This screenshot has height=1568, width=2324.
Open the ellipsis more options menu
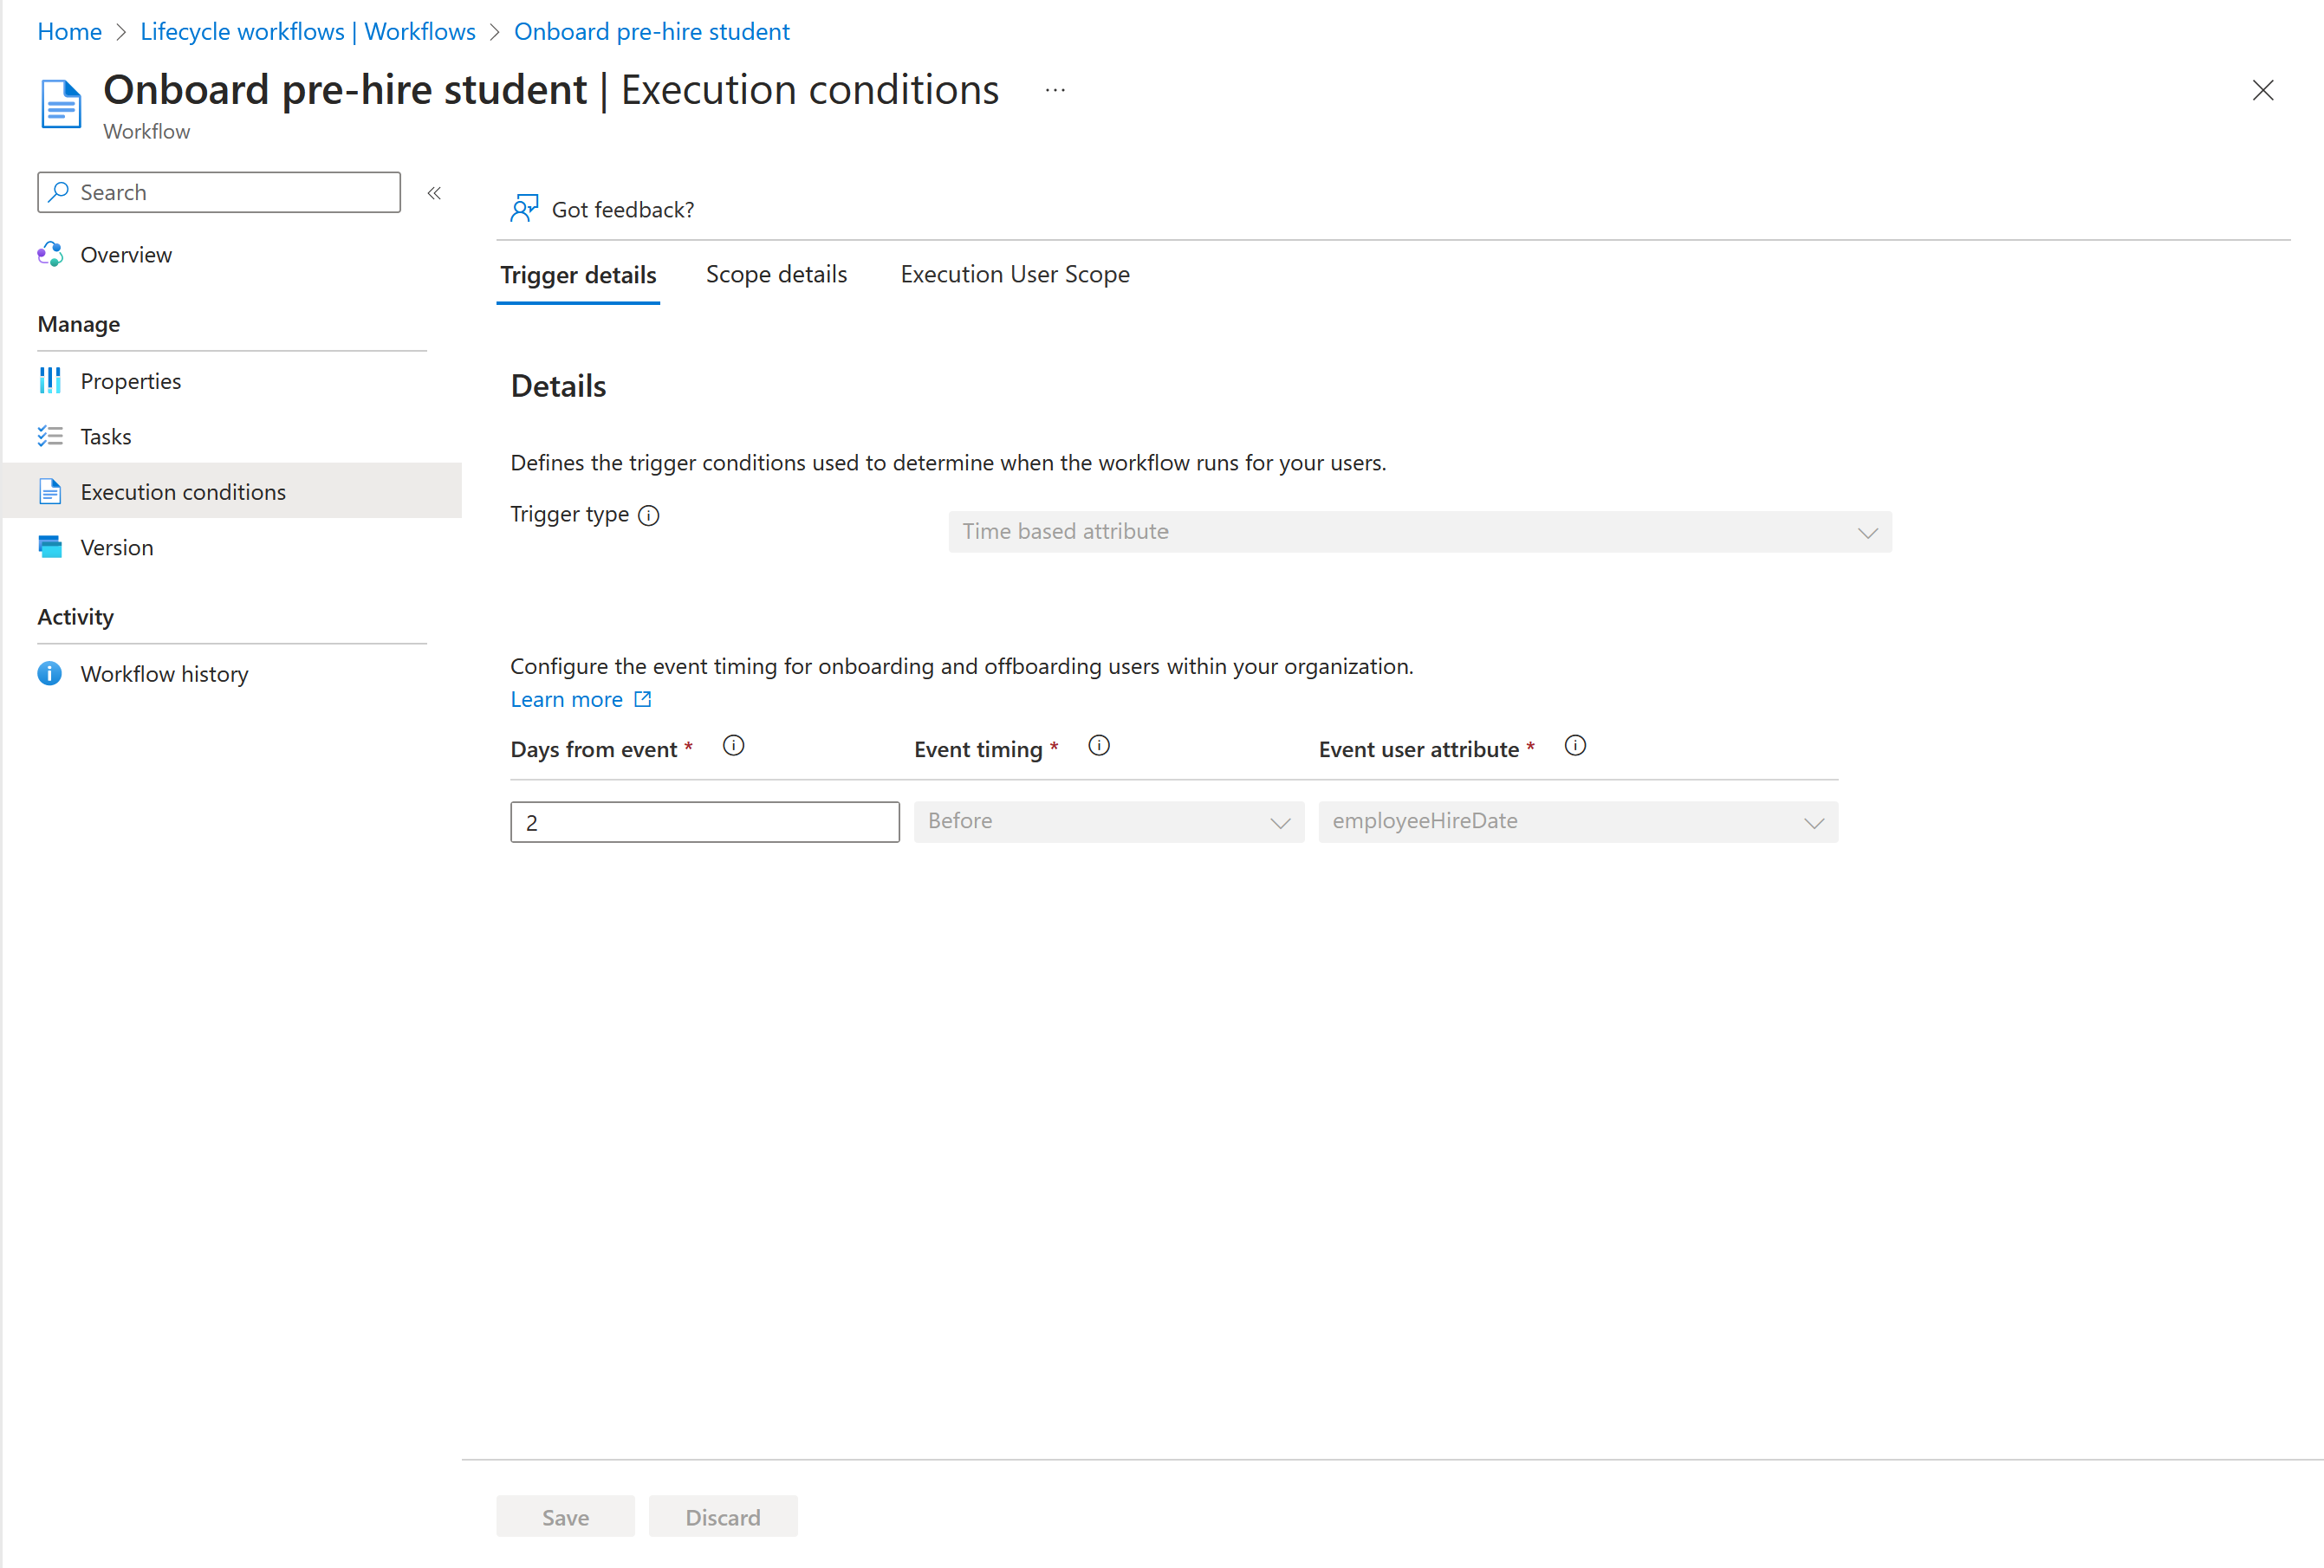(x=1055, y=90)
